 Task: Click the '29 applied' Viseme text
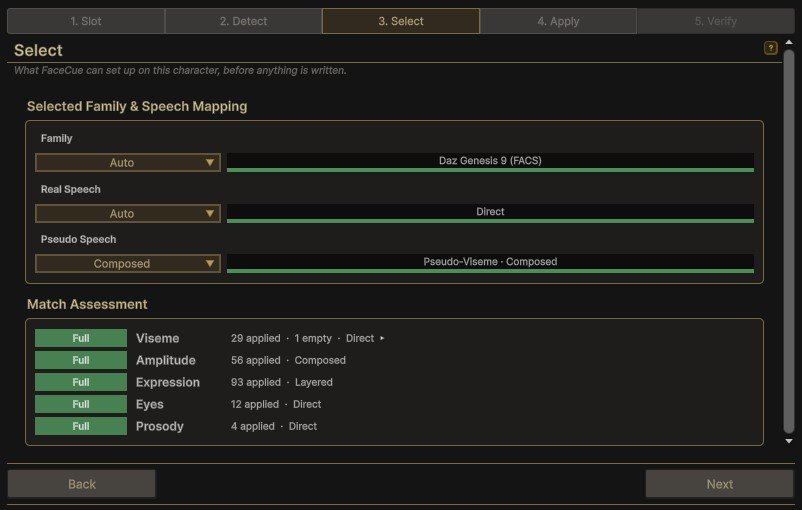click(x=255, y=338)
